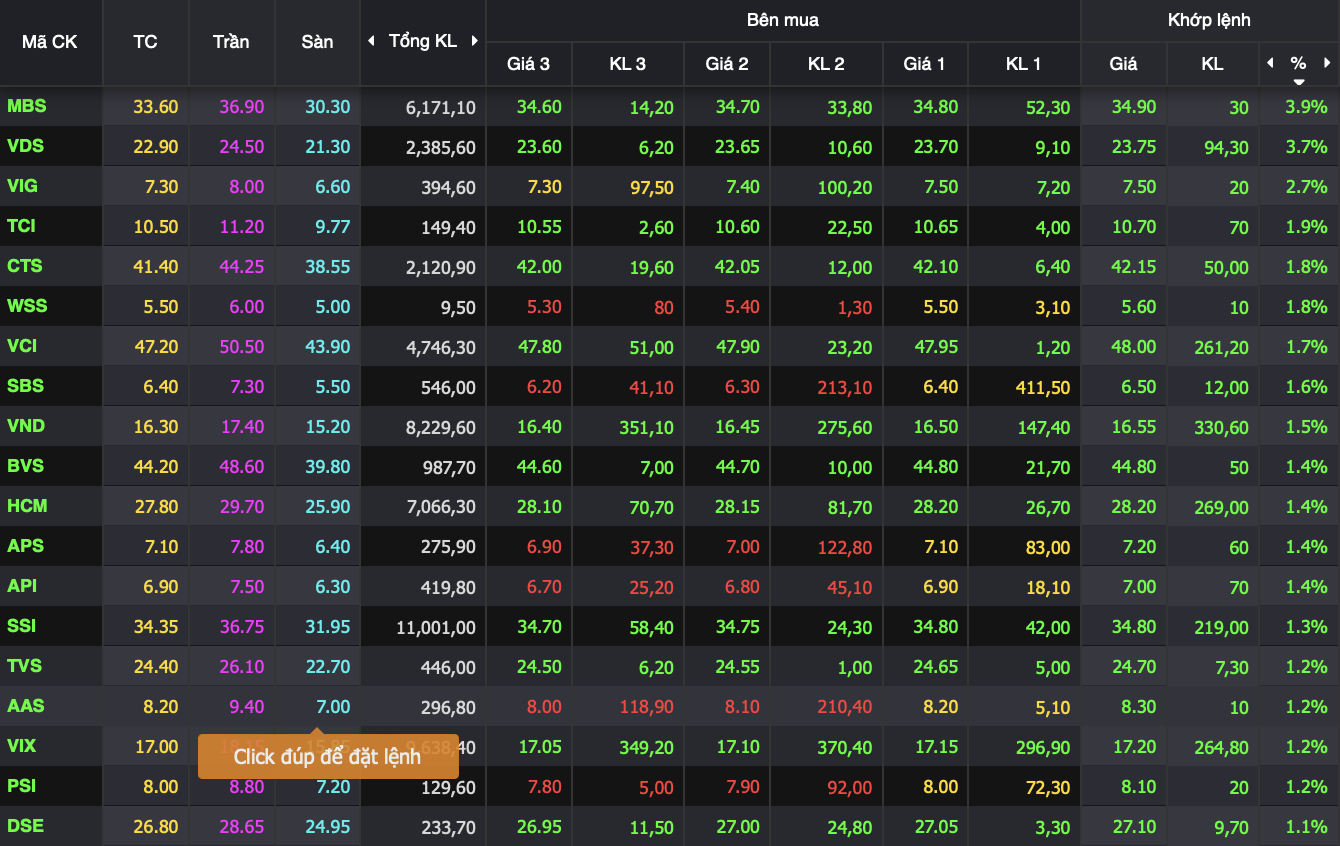
Task: Click the % column header
Action: [1298, 63]
